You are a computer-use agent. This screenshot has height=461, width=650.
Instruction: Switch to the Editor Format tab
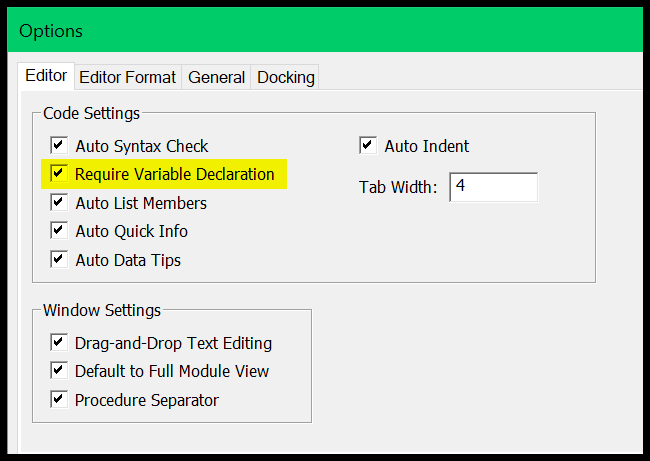[128, 77]
